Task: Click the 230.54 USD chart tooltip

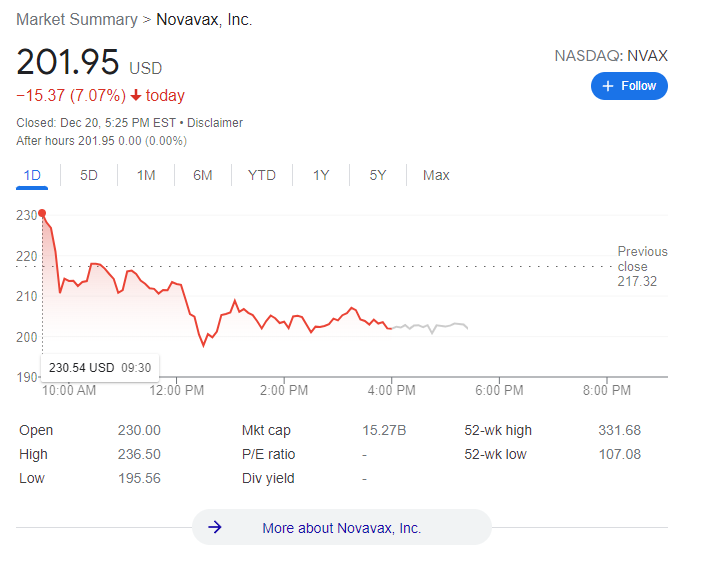Action: click(100, 367)
